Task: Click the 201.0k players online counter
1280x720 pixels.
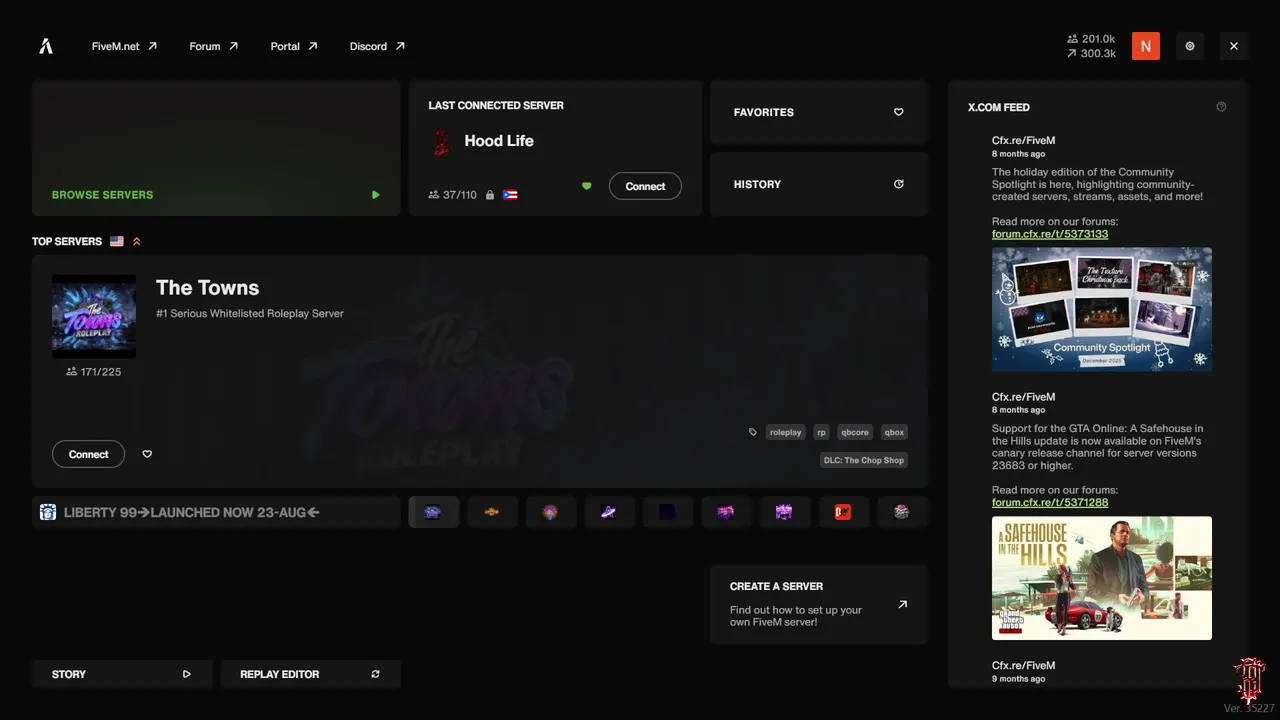Action: (x=1091, y=39)
